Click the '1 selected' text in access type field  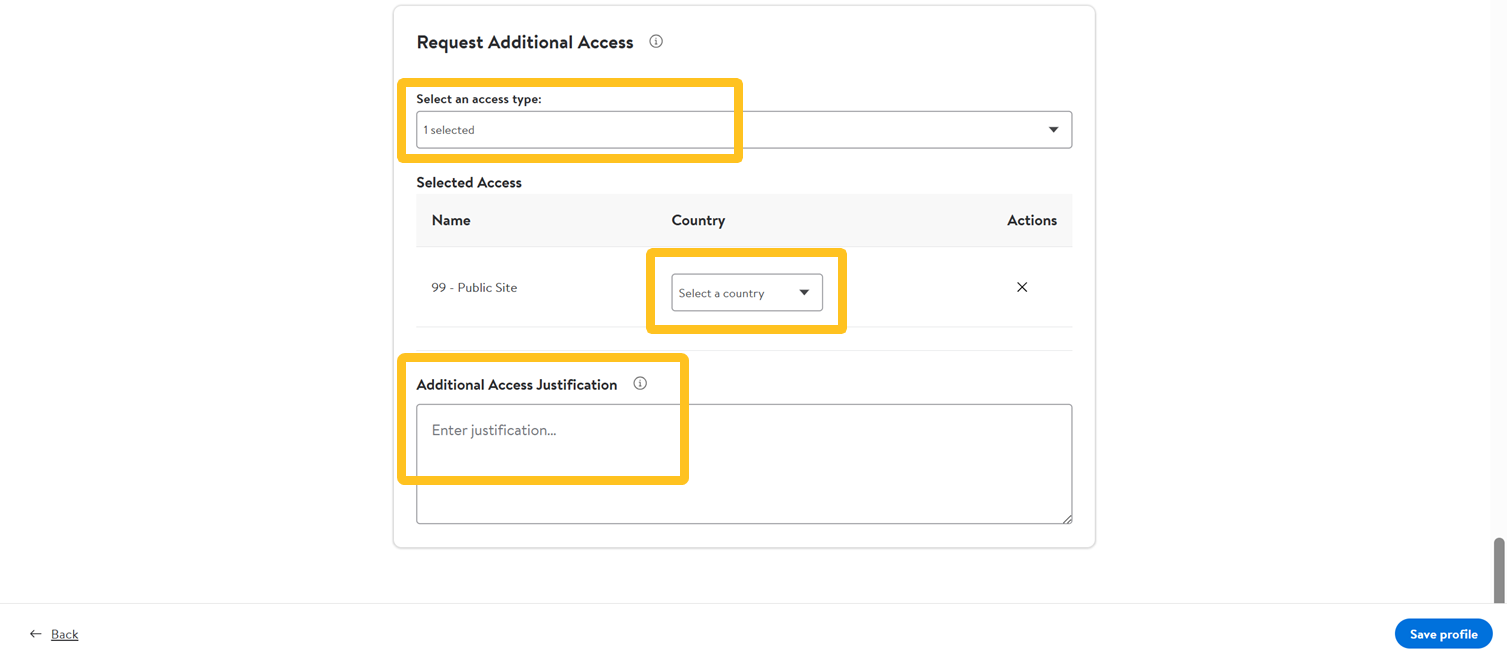click(449, 130)
